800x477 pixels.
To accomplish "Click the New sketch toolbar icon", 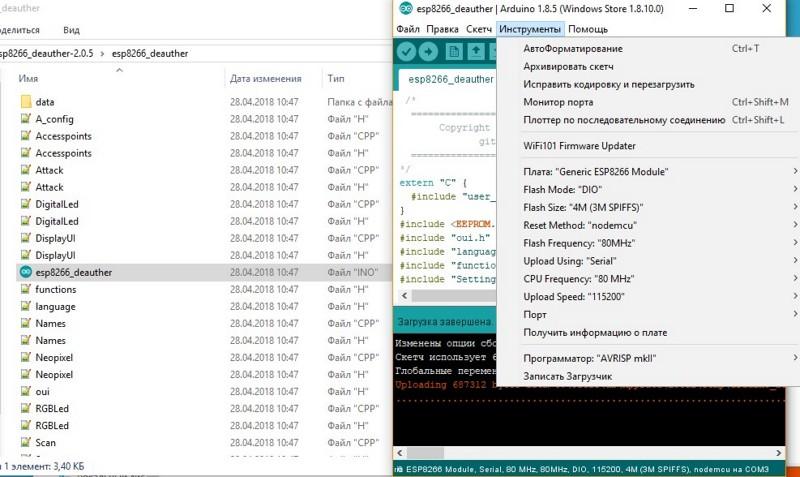I will [455, 51].
